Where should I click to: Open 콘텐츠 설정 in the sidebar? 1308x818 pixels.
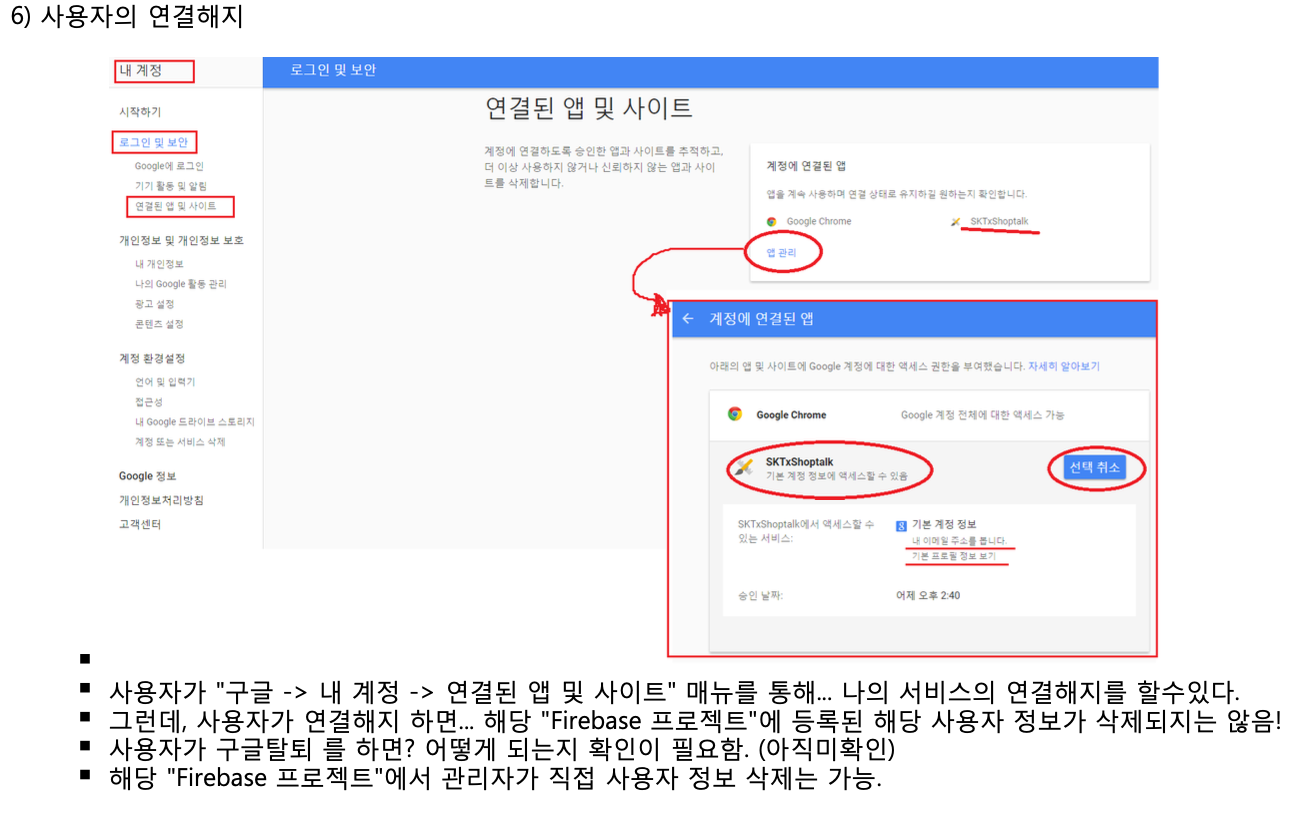(159, 324)
